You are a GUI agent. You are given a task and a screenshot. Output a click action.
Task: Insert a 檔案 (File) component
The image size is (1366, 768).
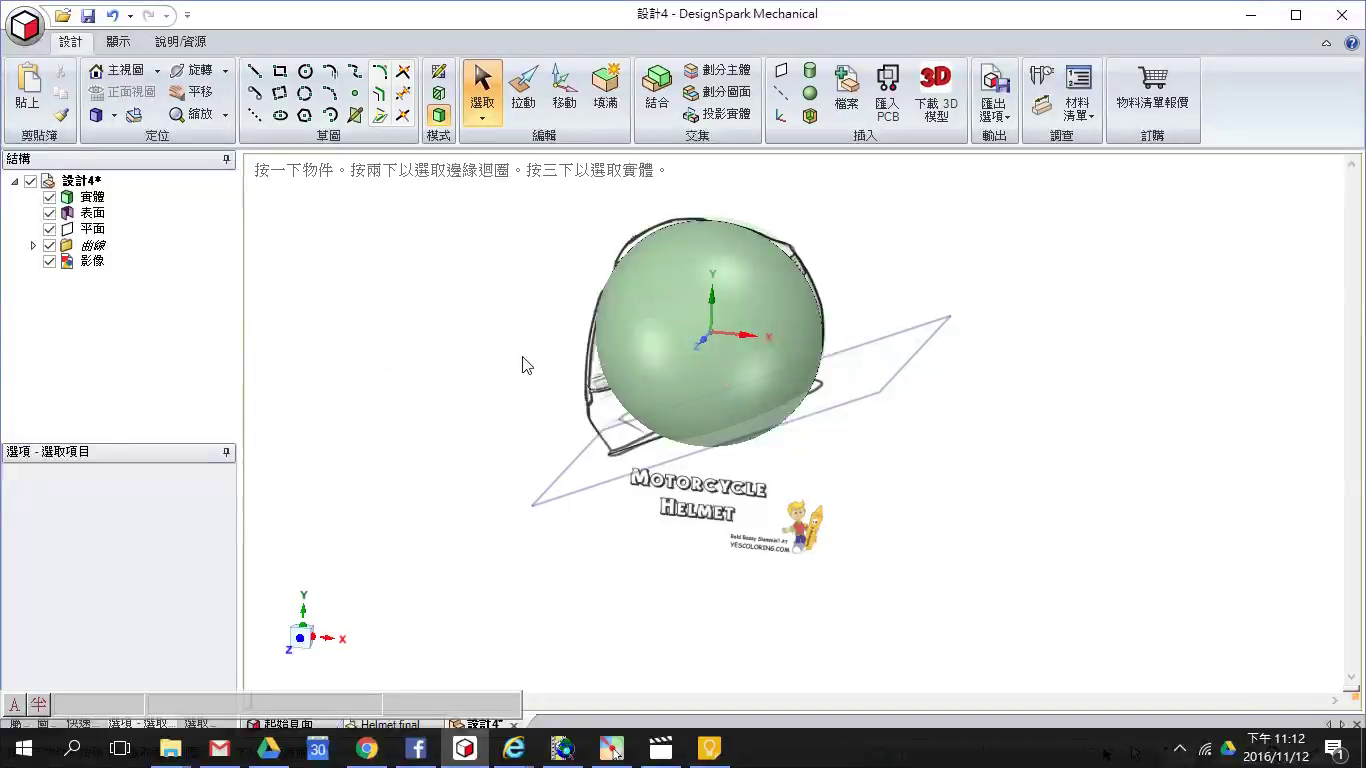click(847, 87)
